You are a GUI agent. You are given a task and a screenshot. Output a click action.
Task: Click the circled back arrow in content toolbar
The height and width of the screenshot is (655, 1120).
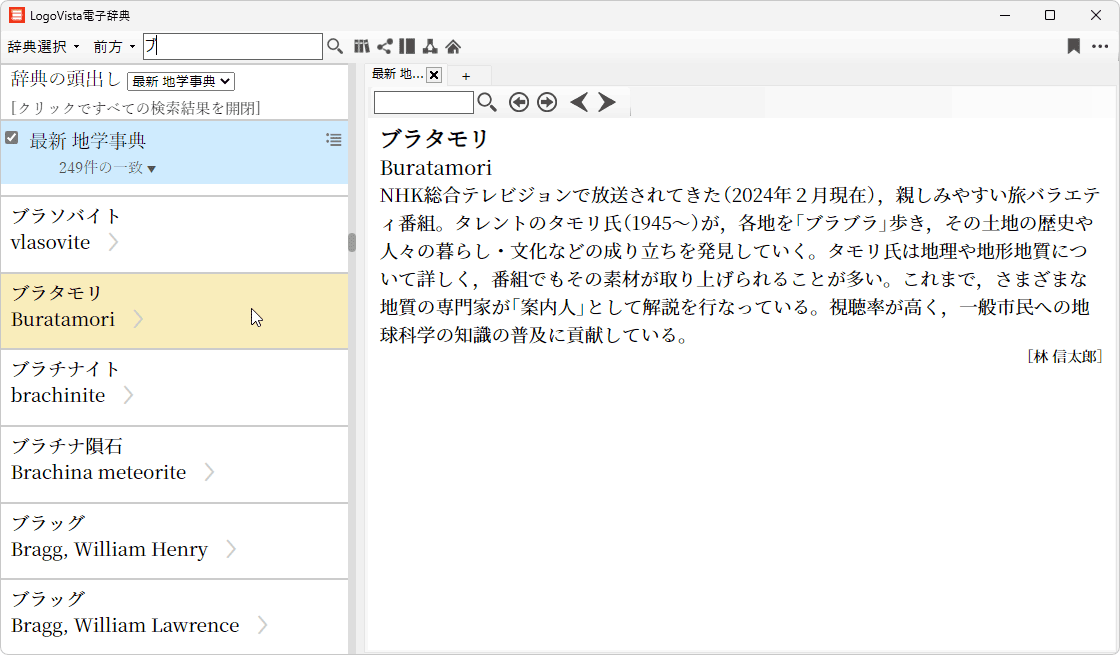[518, 102]
